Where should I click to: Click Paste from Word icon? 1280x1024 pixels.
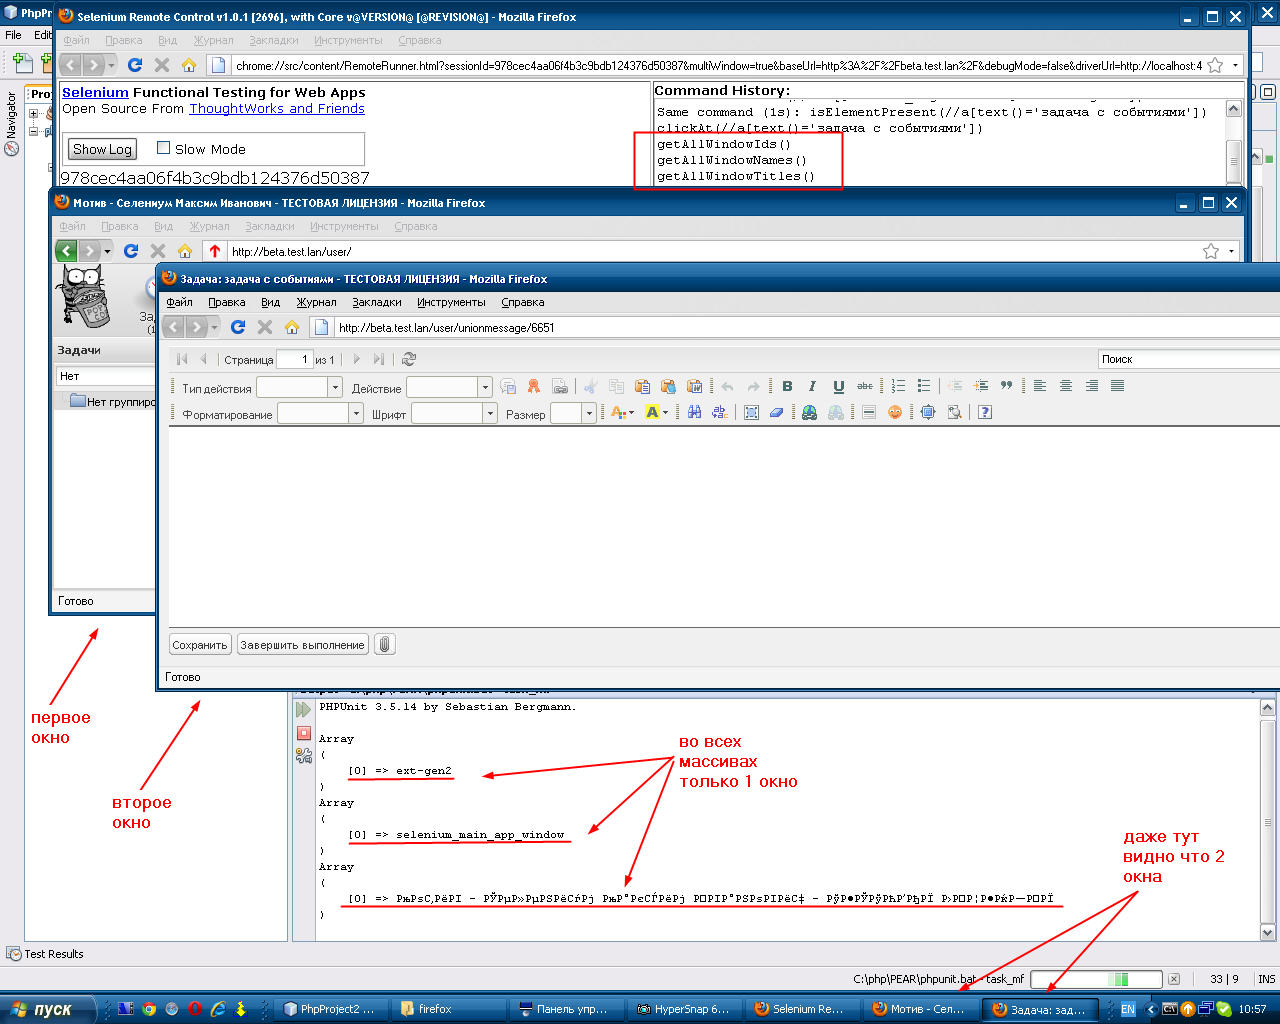pos(695,386)
